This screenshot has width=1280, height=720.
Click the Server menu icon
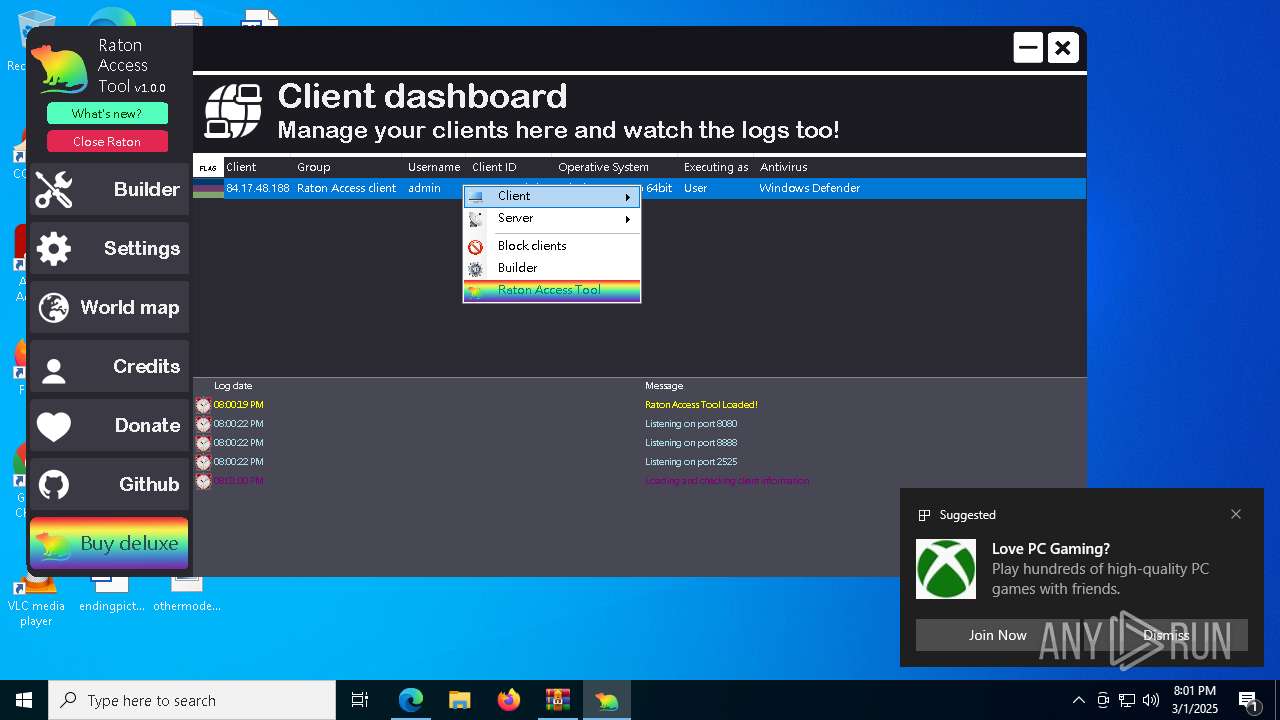click(x=476, y=219)
